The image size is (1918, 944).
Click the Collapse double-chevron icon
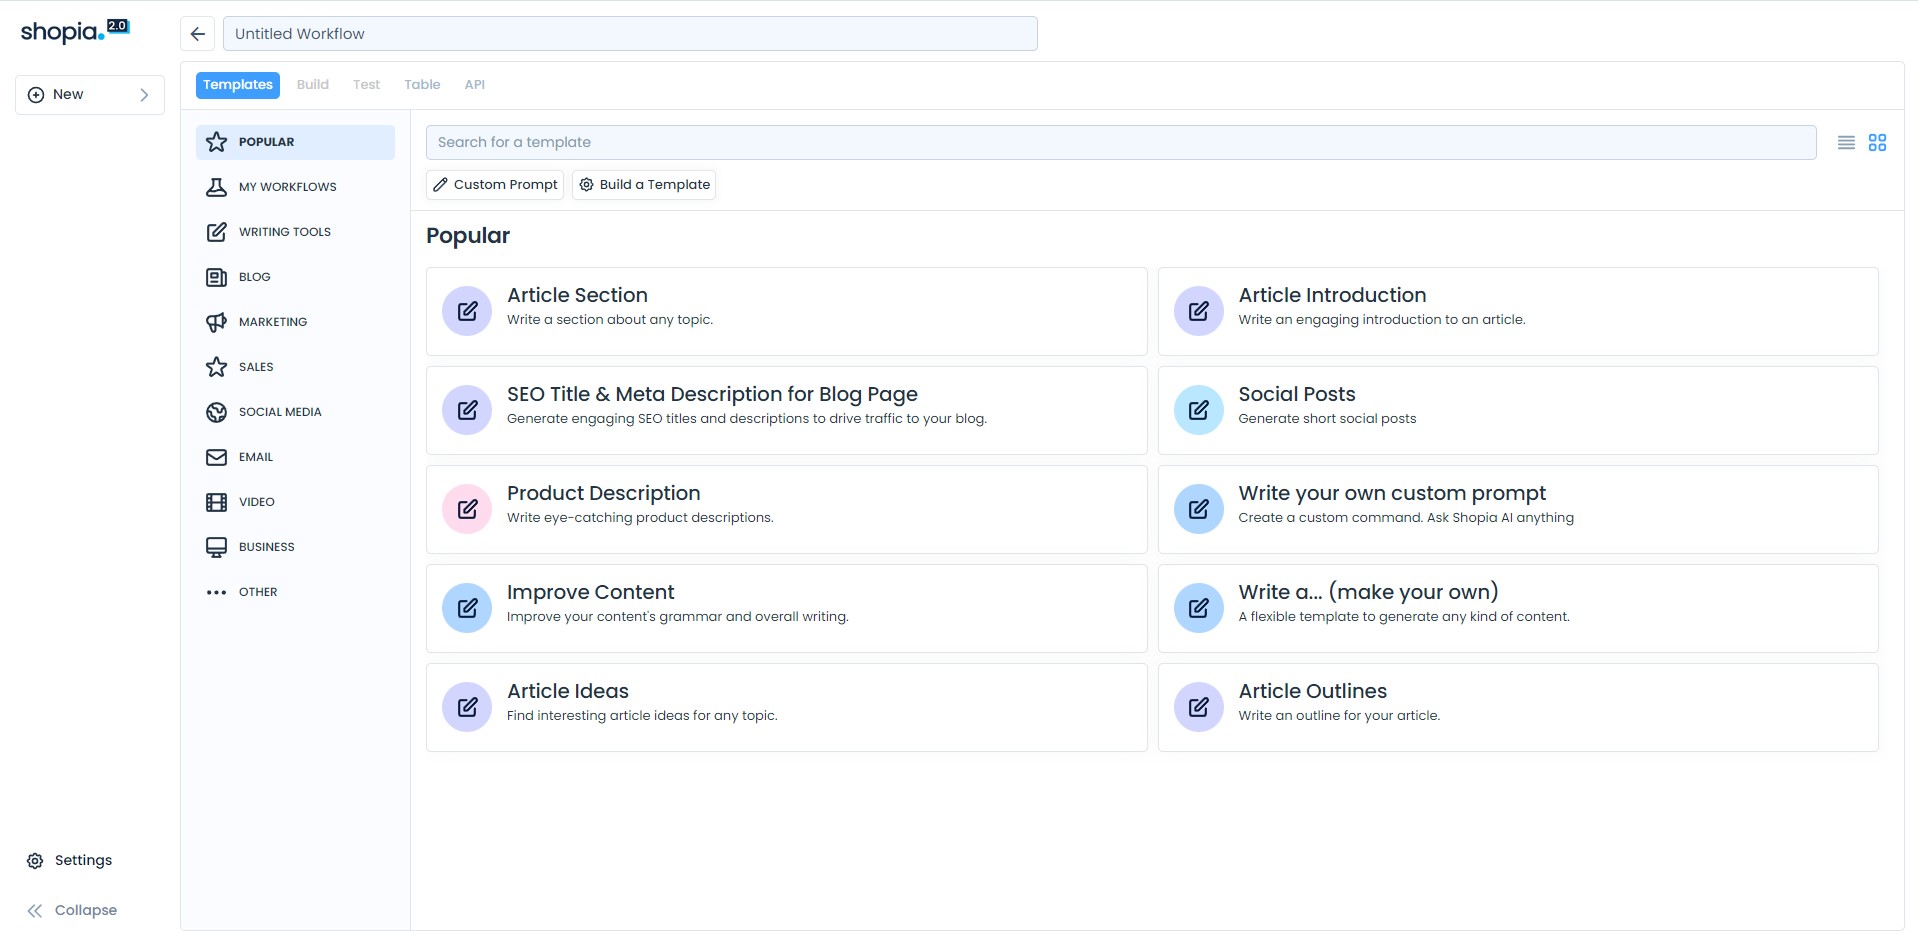[x=35, y=911]
